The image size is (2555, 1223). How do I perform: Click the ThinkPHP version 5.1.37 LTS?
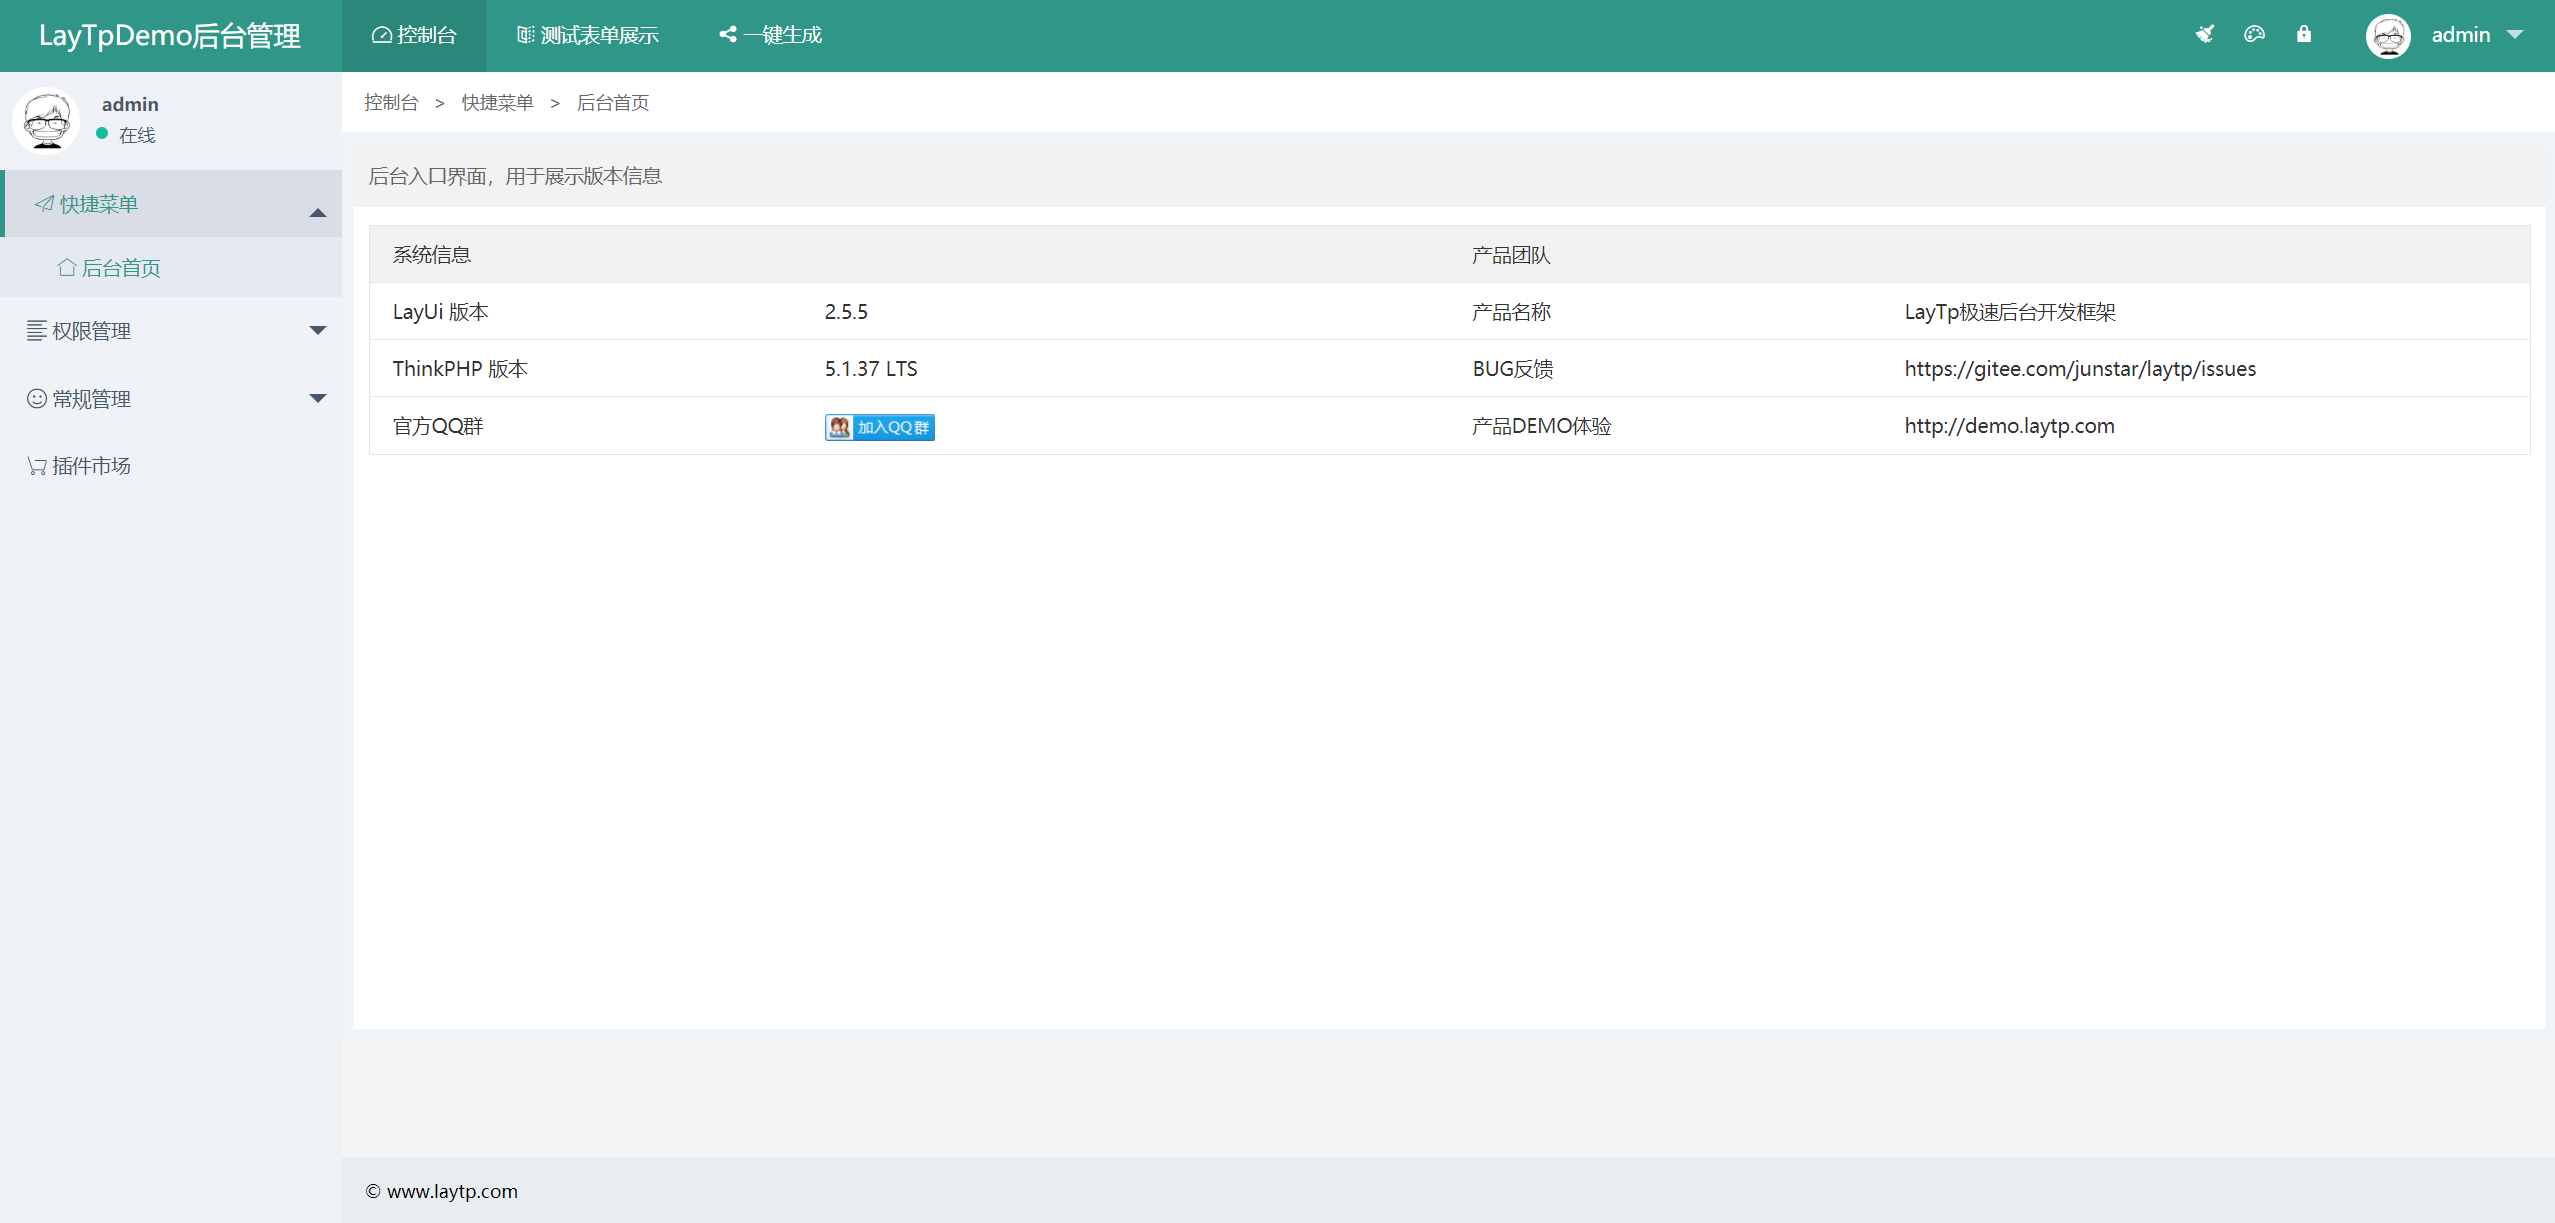point(871,368)
